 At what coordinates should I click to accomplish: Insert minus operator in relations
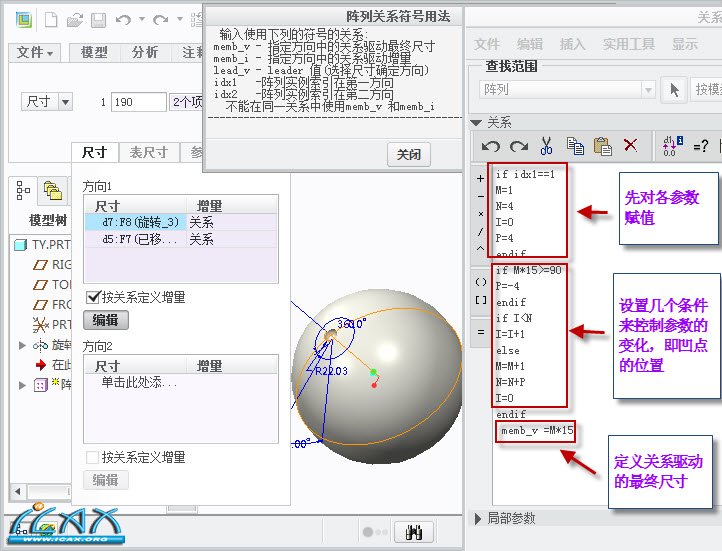[480, 196]
